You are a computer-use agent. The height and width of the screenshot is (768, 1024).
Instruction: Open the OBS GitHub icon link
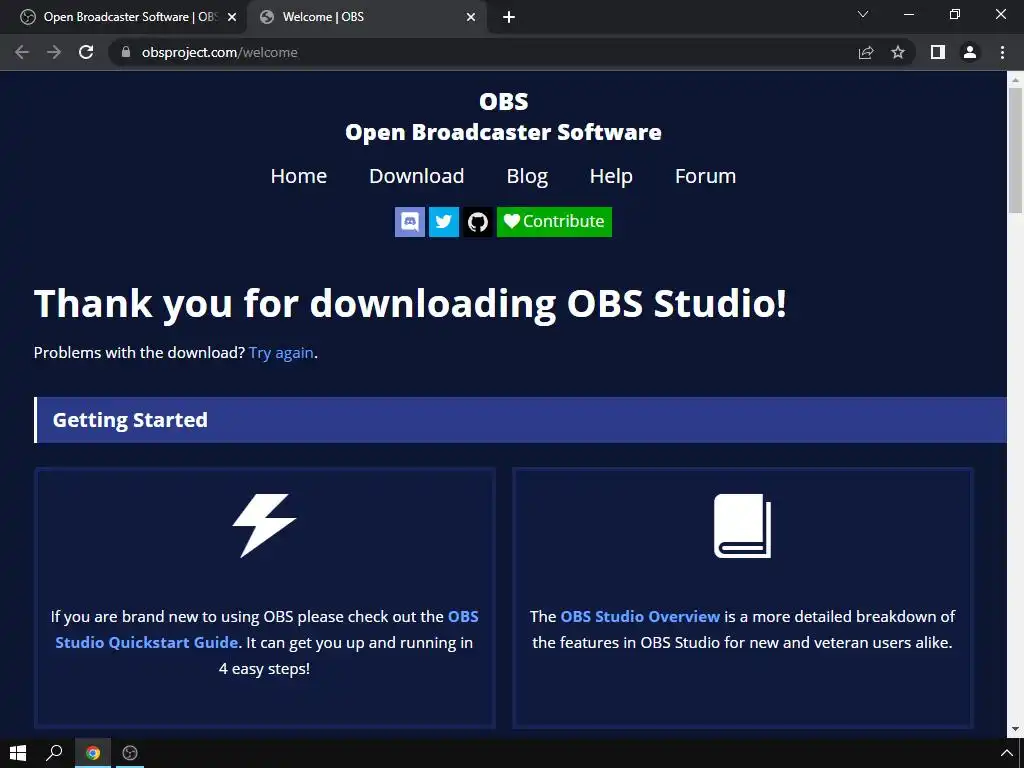point(477,221)
